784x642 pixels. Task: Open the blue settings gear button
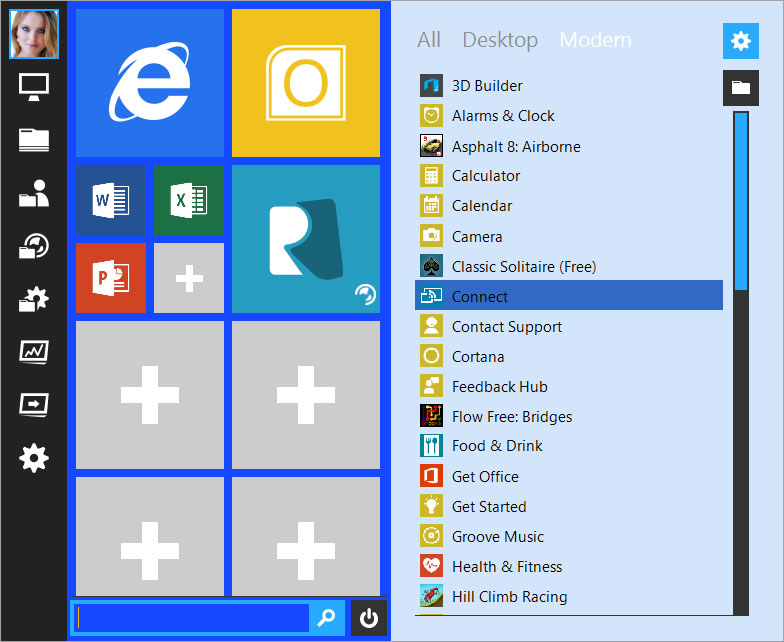point(740,41)
